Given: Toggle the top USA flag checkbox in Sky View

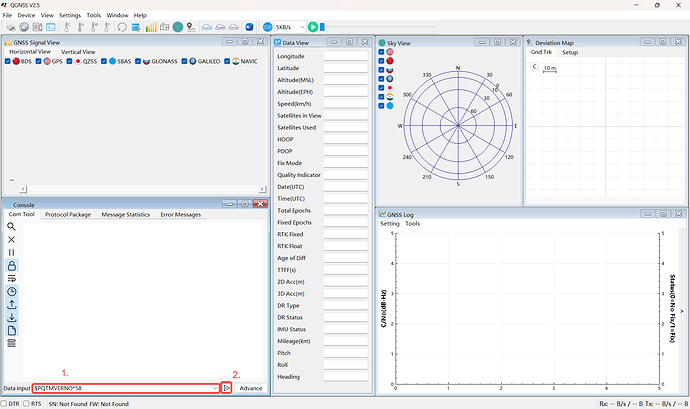Looking at the screenshot, I should pyautogui.click(x=381, y=52).
